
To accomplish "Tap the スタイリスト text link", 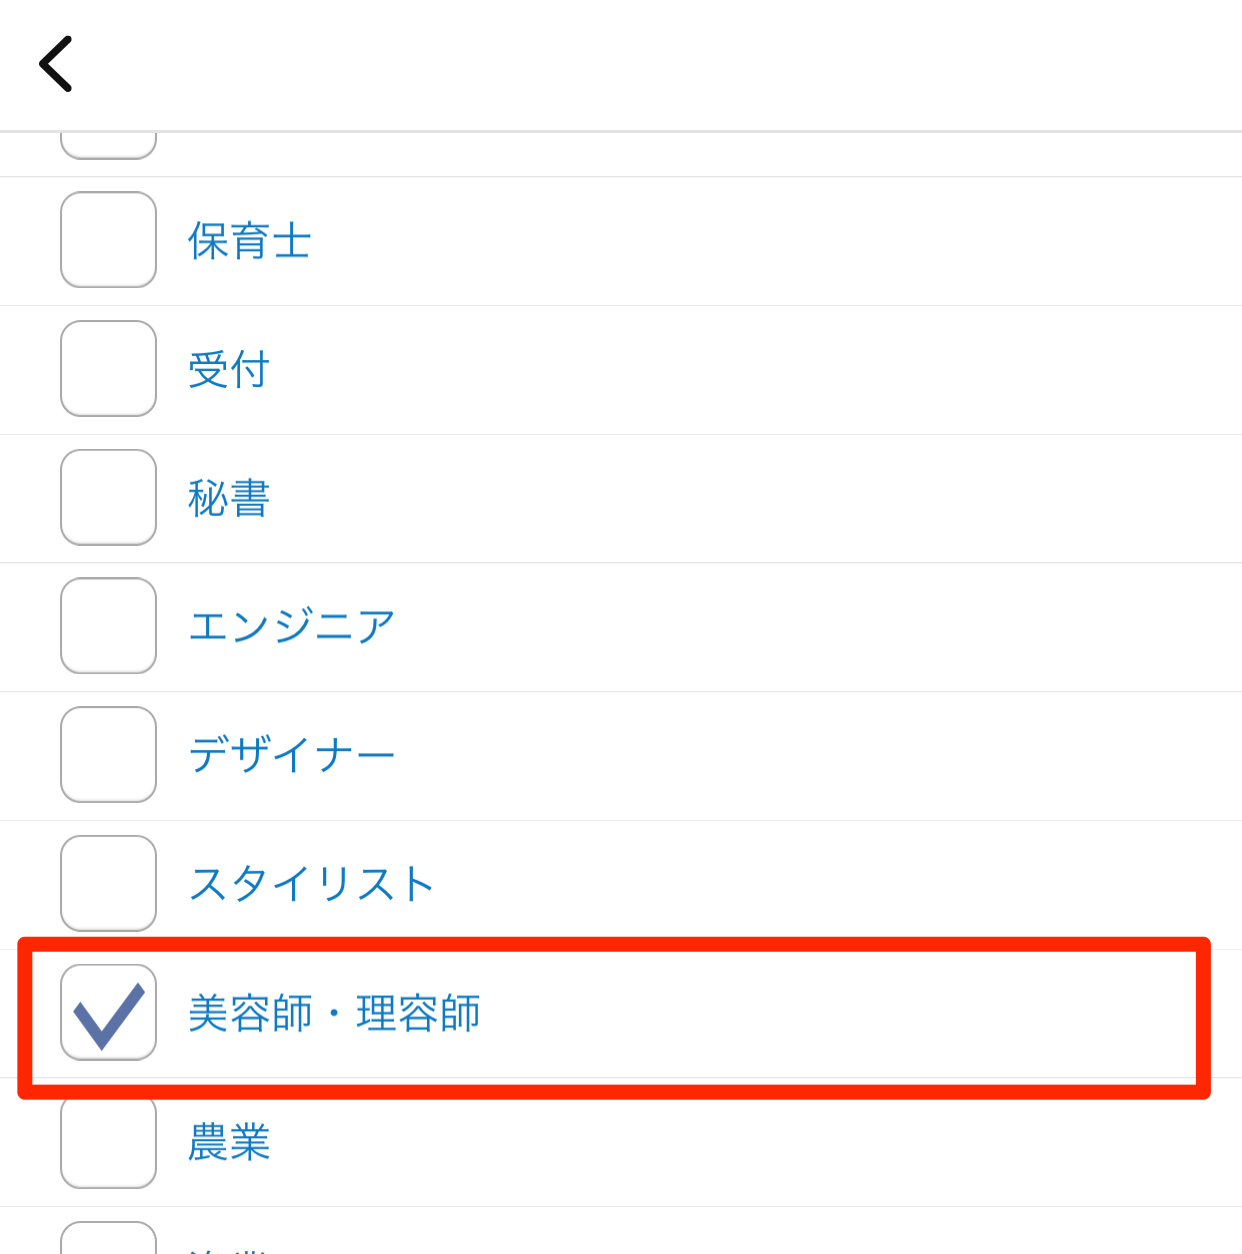I will [x=311, y=884].
